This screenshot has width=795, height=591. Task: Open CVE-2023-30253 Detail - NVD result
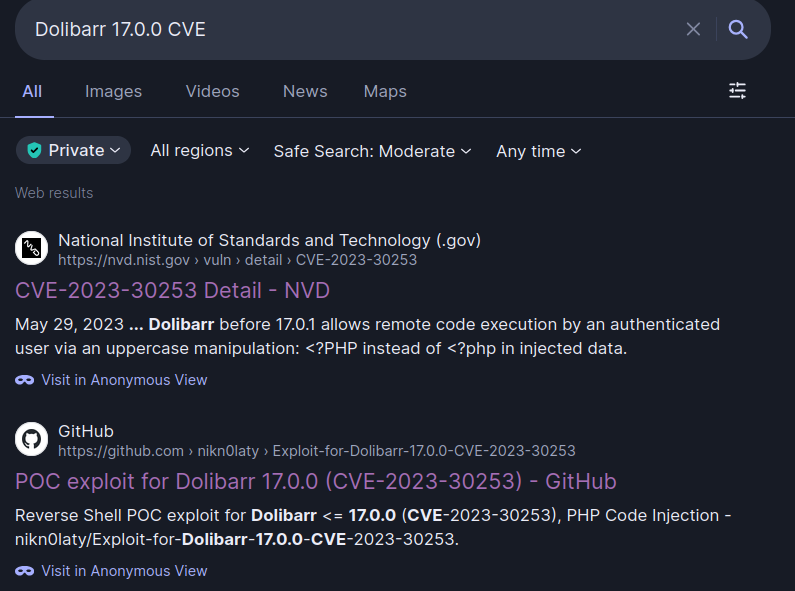(x=172, y=290)
